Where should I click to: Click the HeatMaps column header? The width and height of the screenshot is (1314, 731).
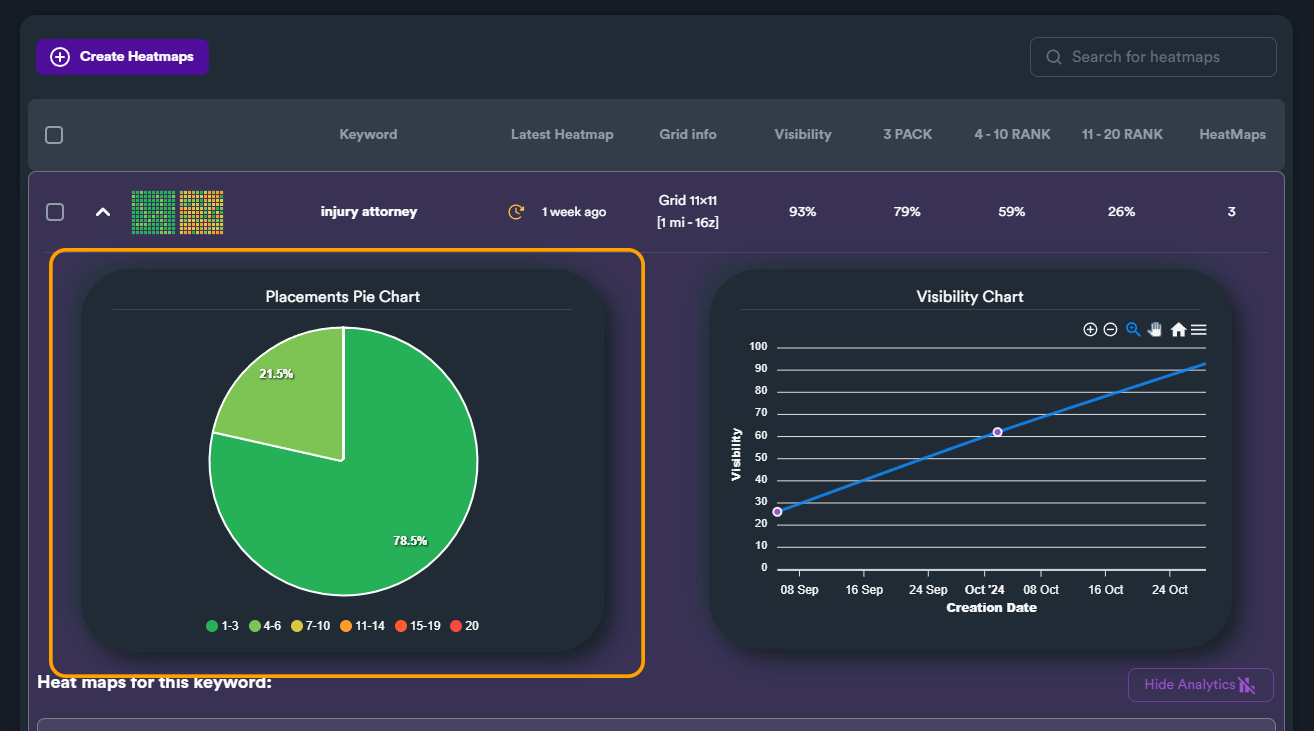click(x=1232, y=134)
